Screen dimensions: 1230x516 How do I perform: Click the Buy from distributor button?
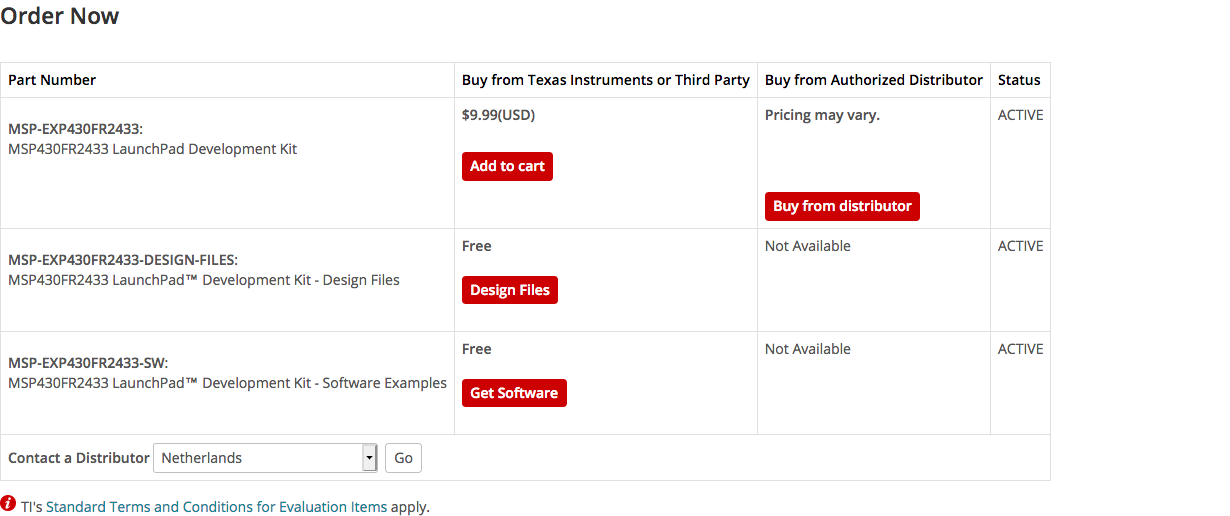click(x=842, y=206)
